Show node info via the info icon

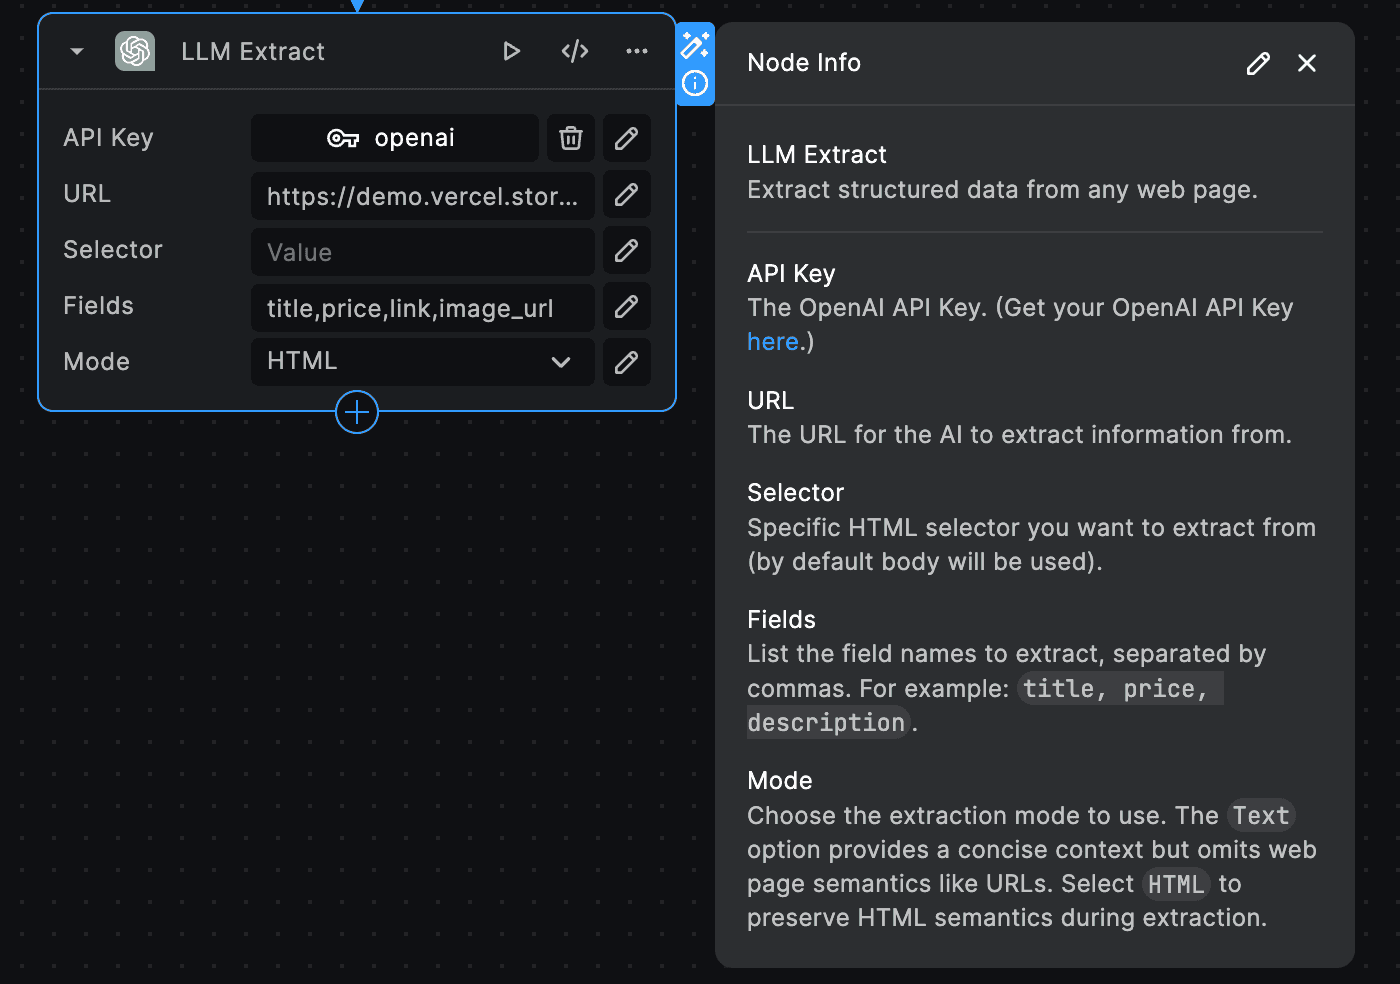[x=696, y=85]
